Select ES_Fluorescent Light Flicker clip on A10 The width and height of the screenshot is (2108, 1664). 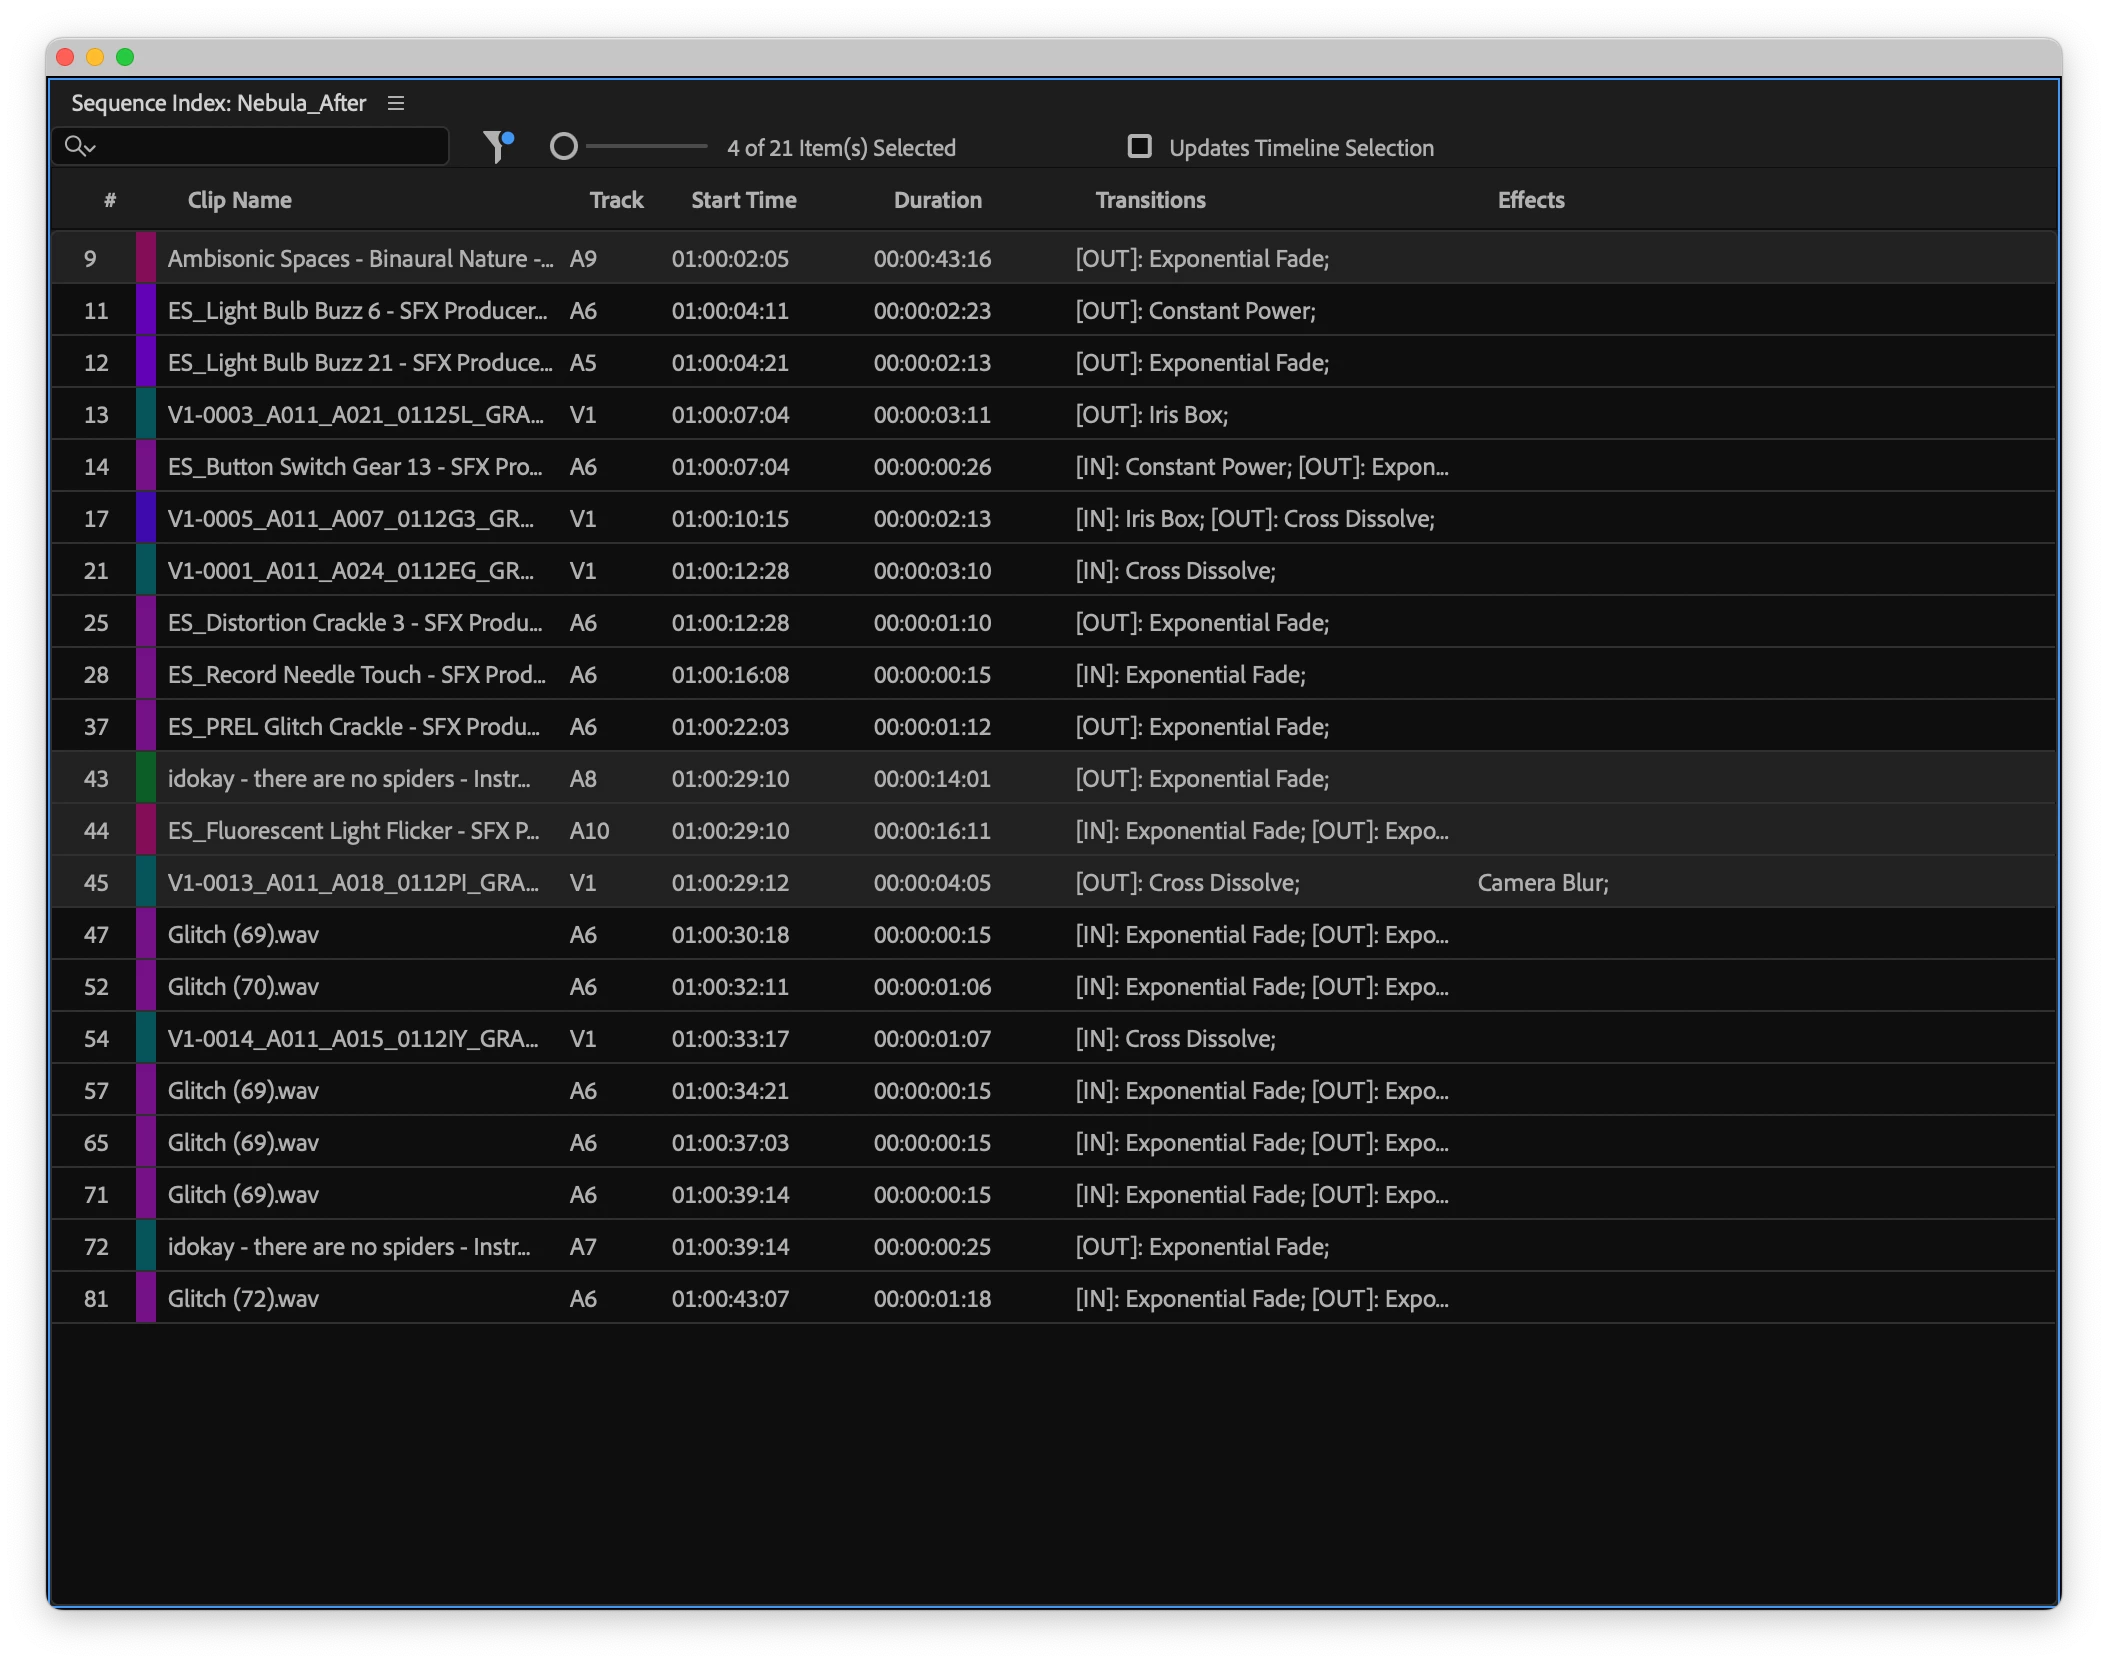[352, 831]
